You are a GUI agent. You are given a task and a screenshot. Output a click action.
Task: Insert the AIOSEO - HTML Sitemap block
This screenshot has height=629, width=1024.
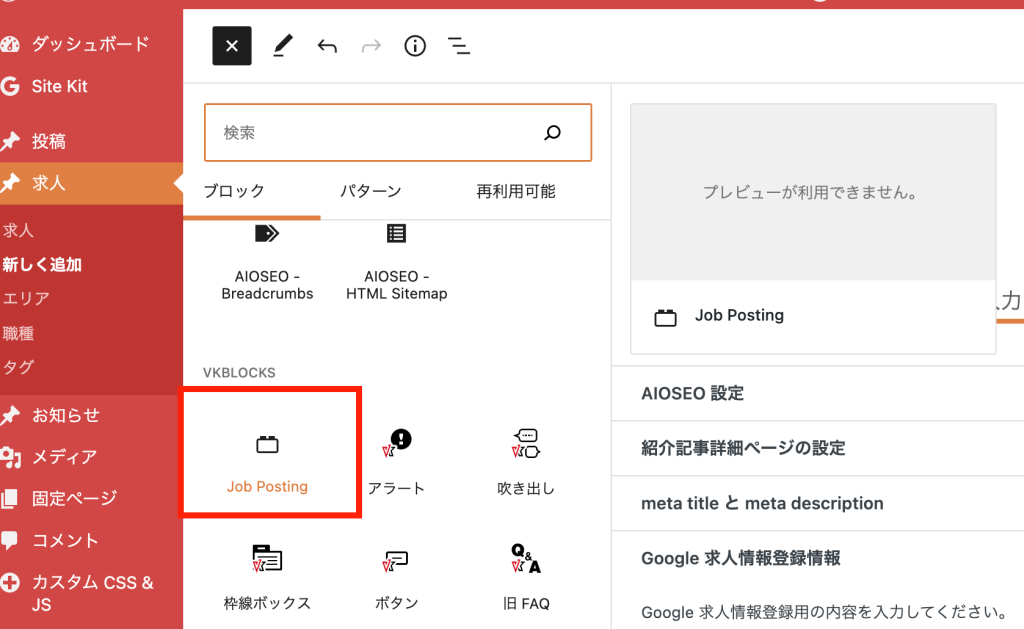click(x=396, y=263)
